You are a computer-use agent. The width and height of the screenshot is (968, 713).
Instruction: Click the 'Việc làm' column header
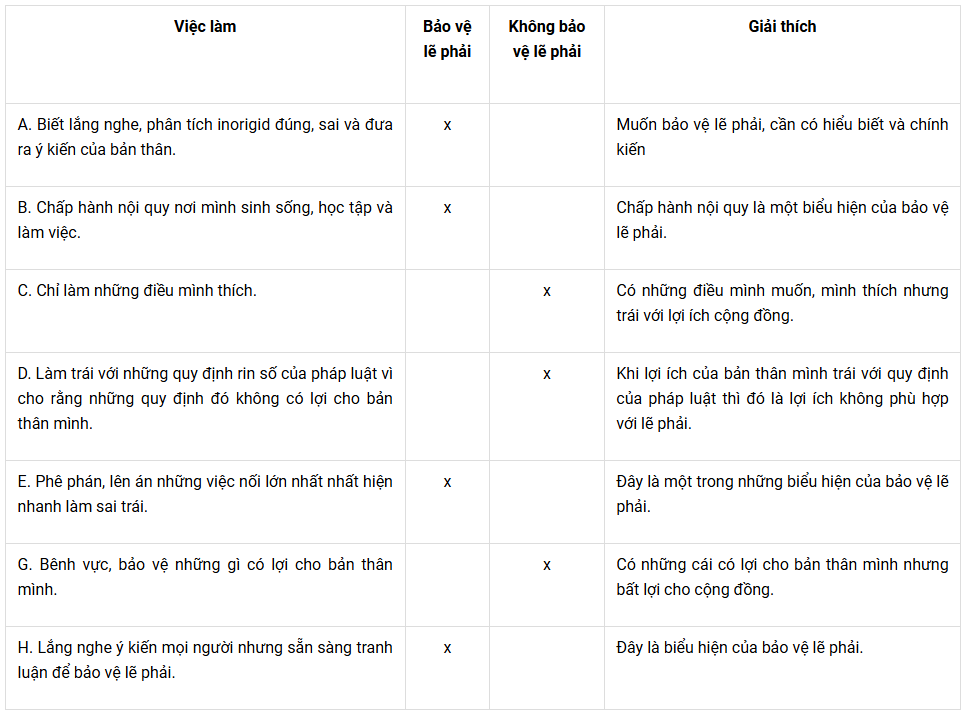pos(205,27)
